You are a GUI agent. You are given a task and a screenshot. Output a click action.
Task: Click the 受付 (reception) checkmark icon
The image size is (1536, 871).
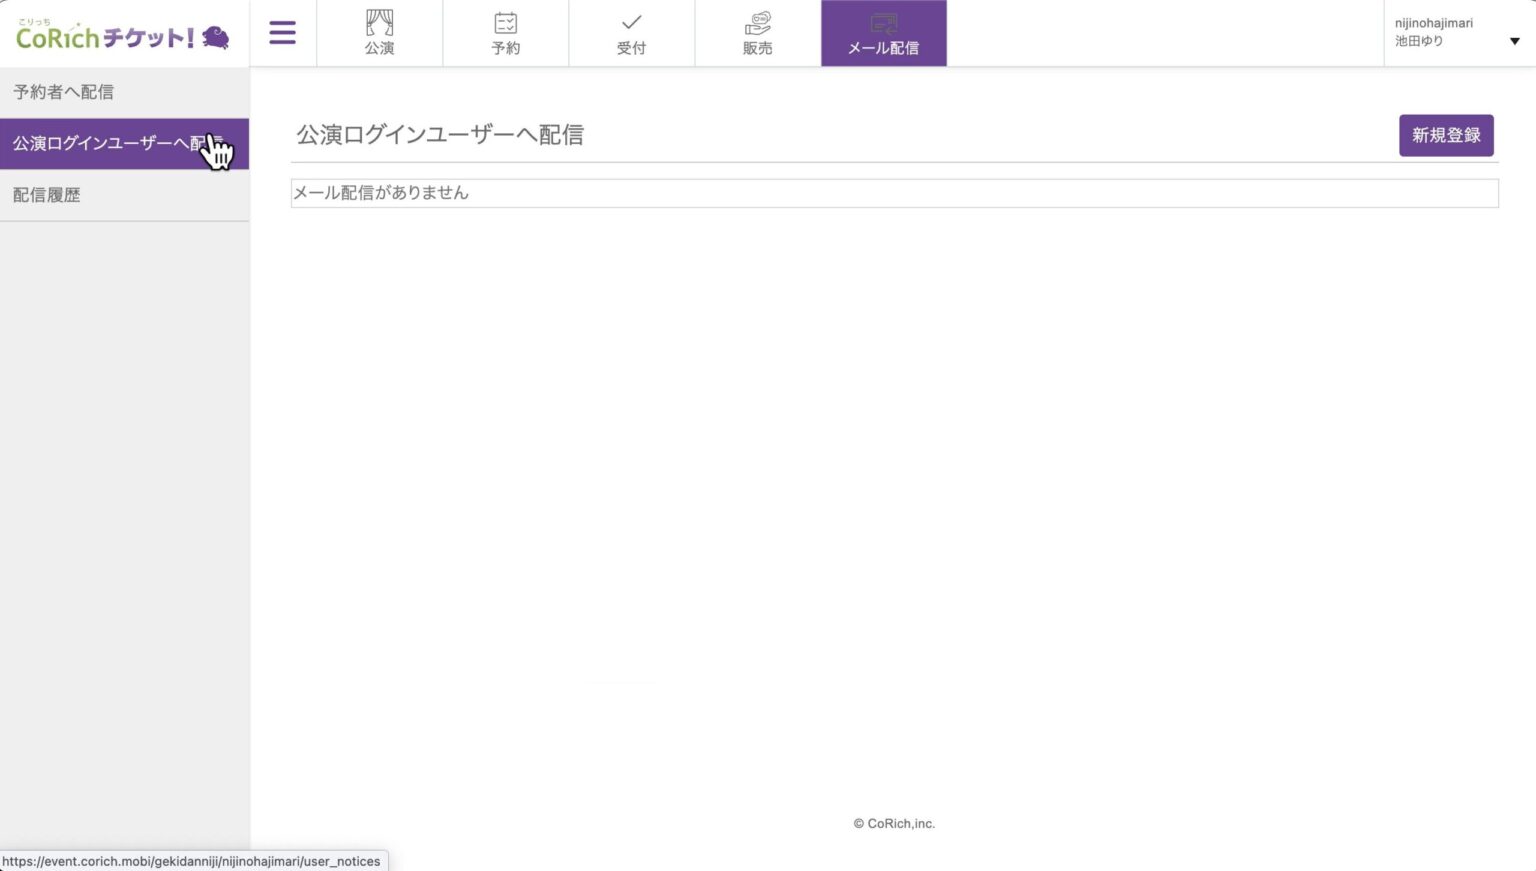point(631,33)
